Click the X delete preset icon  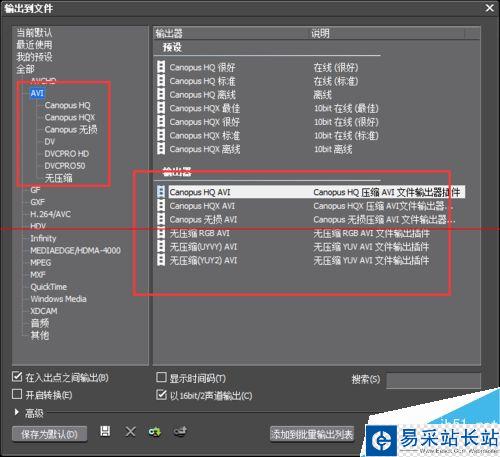(x=130, y=432)
